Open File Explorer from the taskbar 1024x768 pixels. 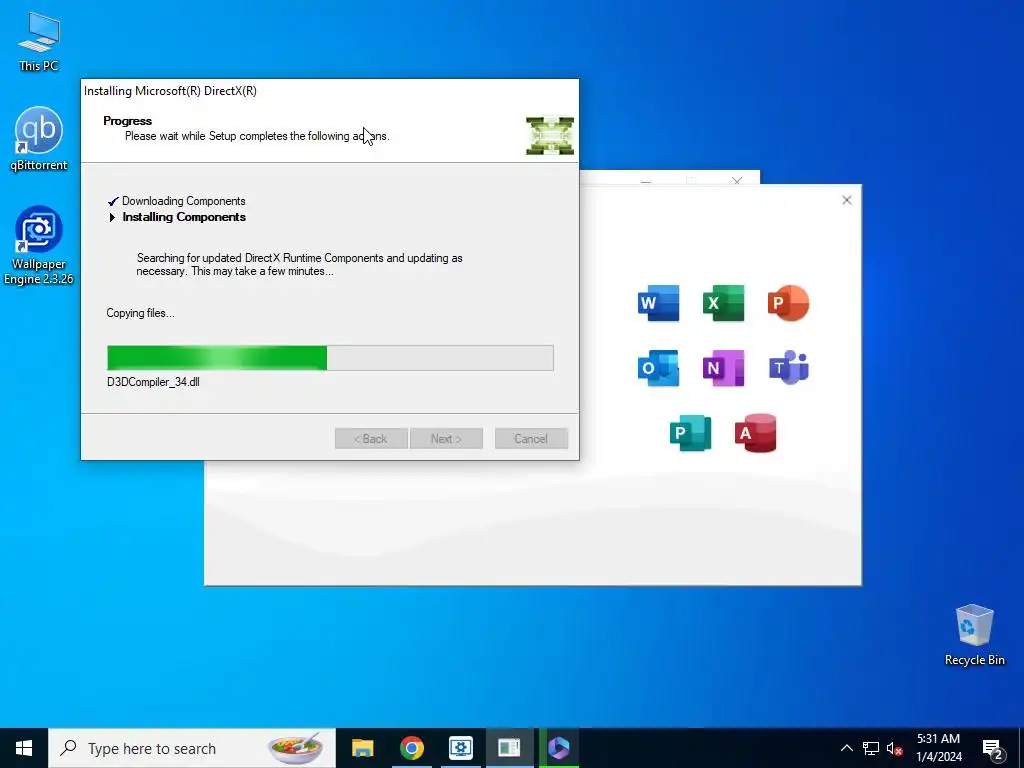[362, 748]
